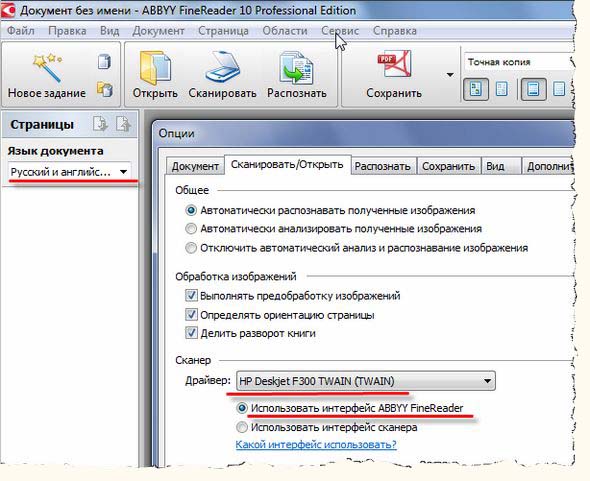Click the Сканировать button label
590x481 pixels.
(222, 93)
